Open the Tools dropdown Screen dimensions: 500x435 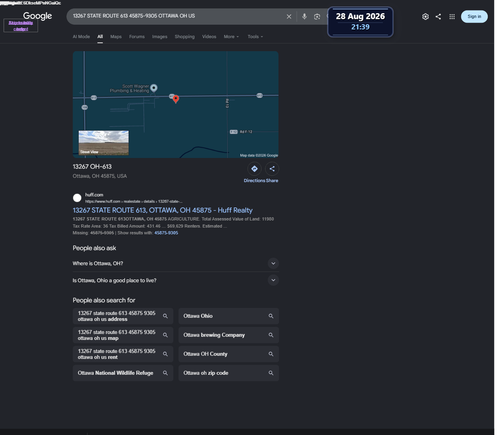(x=255, y=37)
